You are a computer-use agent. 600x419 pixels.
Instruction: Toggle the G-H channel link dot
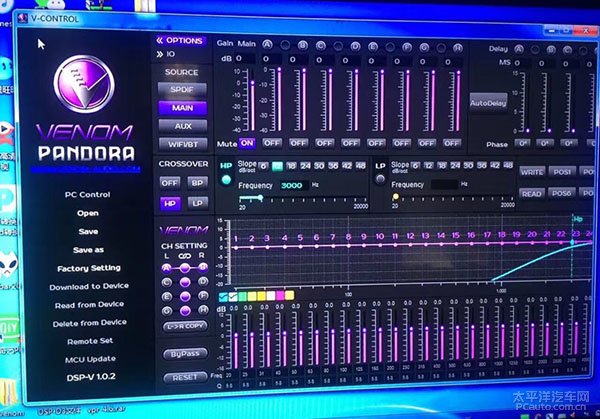(185, 311)
